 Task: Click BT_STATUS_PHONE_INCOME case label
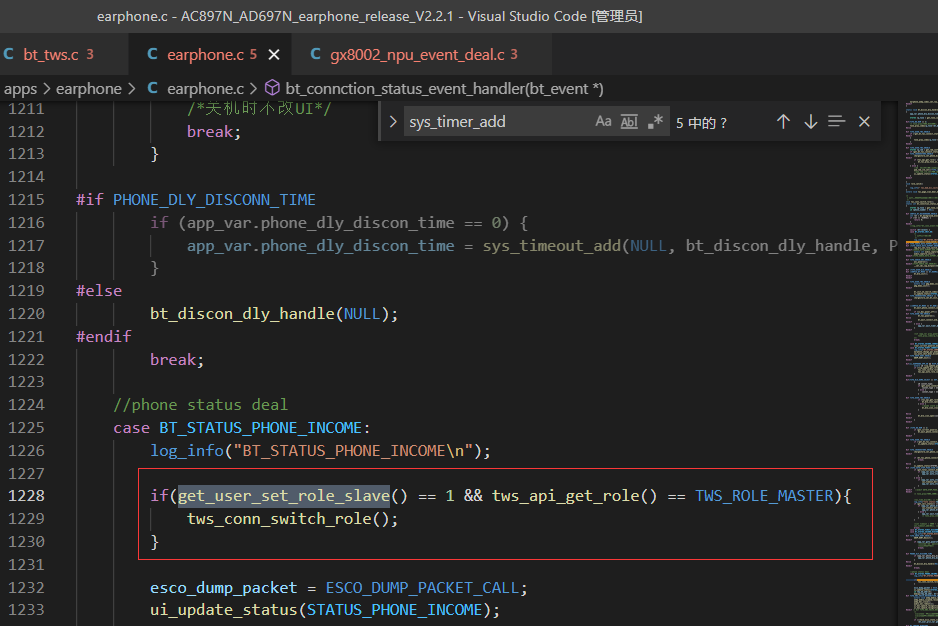coord(261,428)
